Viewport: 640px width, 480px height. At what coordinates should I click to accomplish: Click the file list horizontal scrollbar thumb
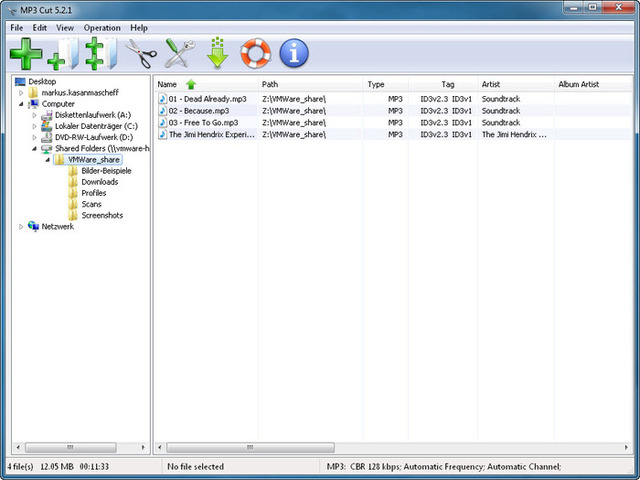tap(250, 447)
